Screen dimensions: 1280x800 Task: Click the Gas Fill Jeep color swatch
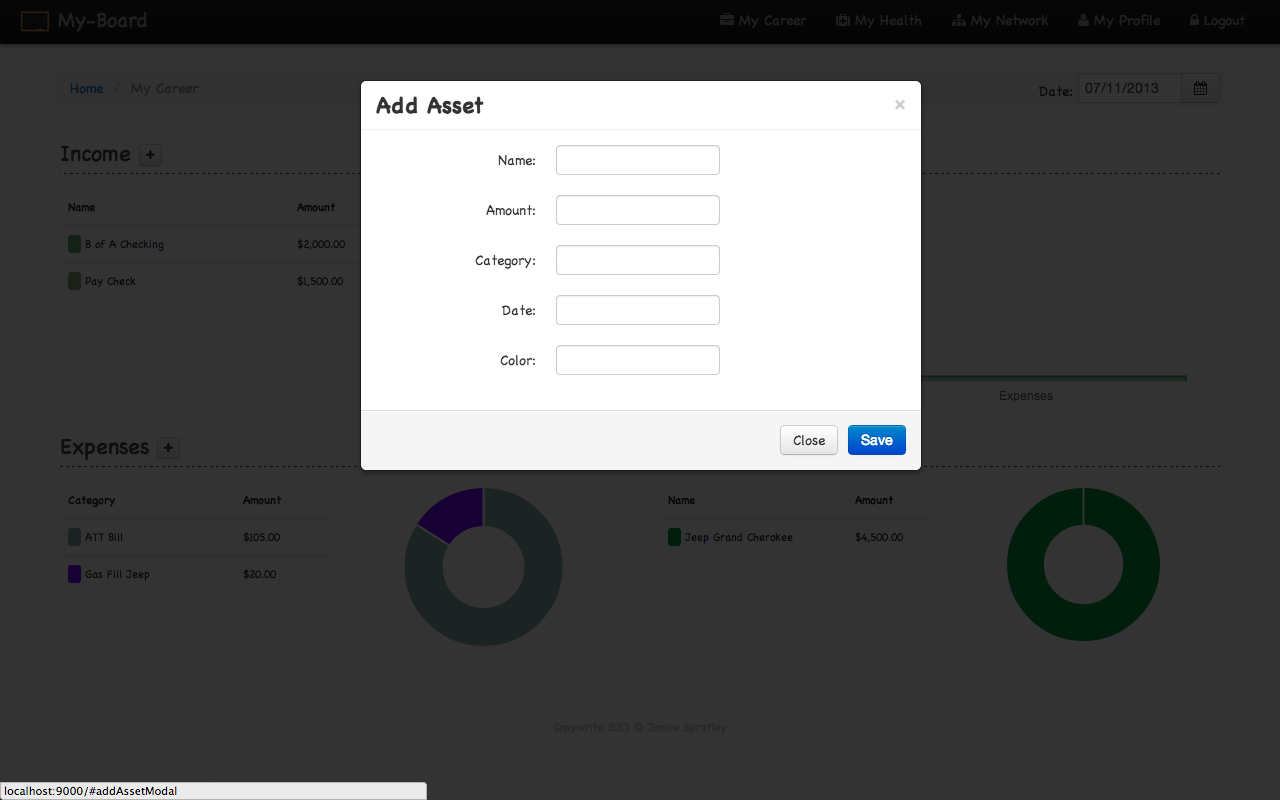click(x=74, y=574)
